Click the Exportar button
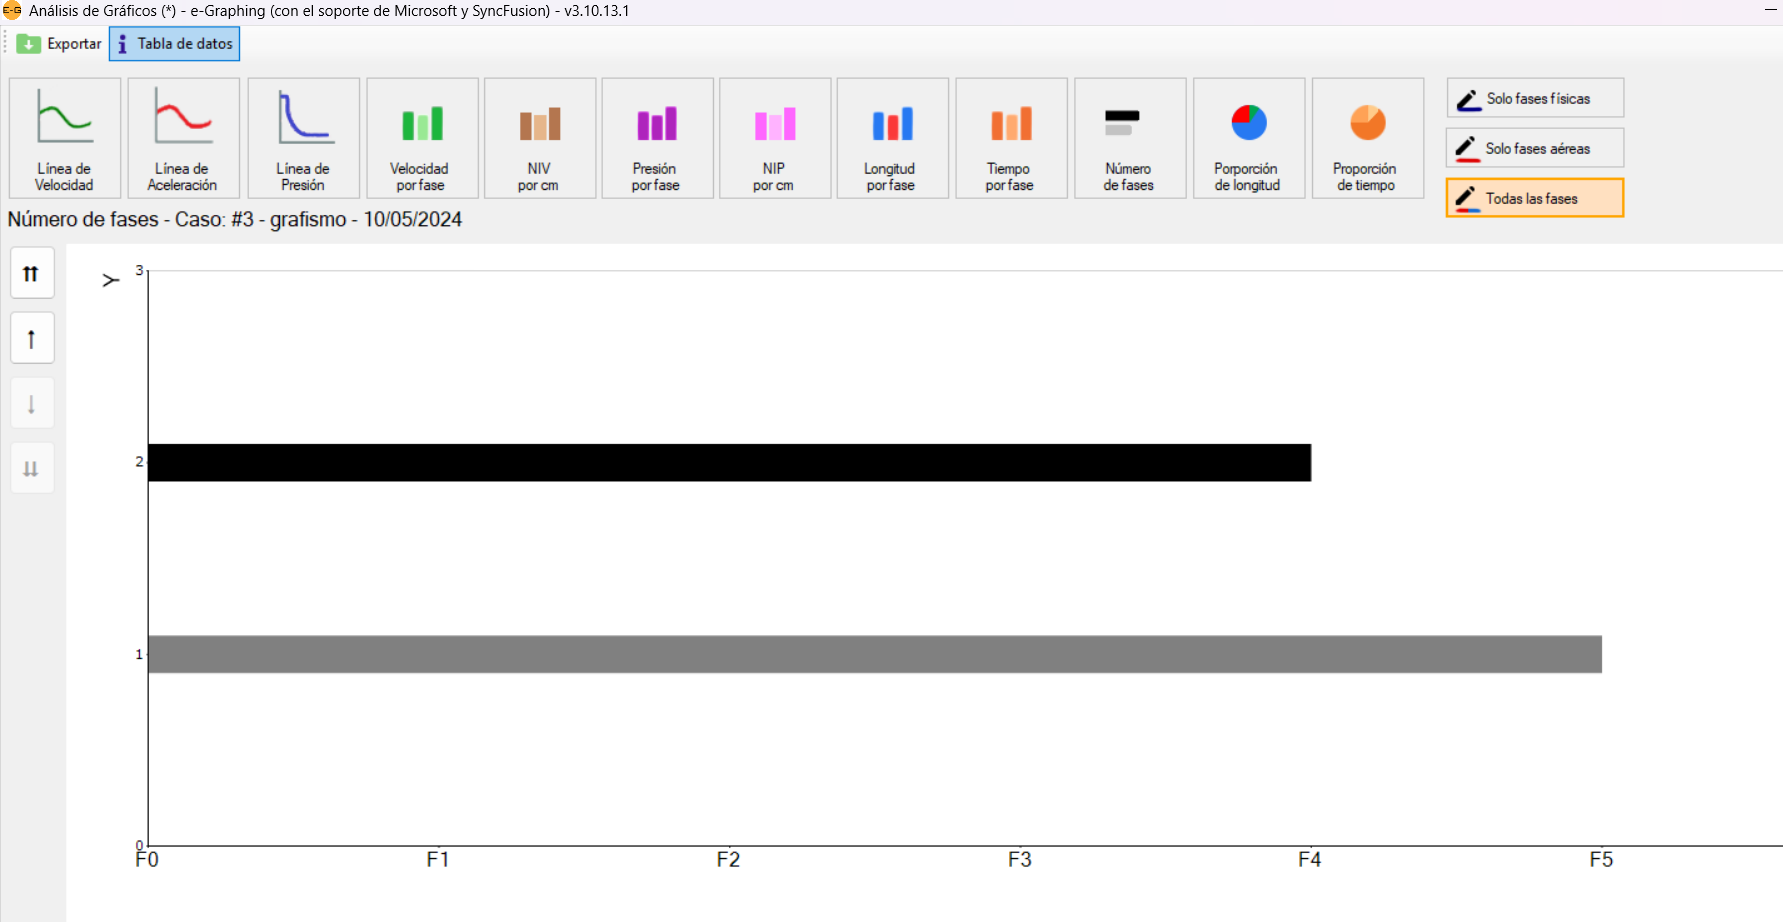1783x922 pixels. pyautogui.click(x=60, y=44)
